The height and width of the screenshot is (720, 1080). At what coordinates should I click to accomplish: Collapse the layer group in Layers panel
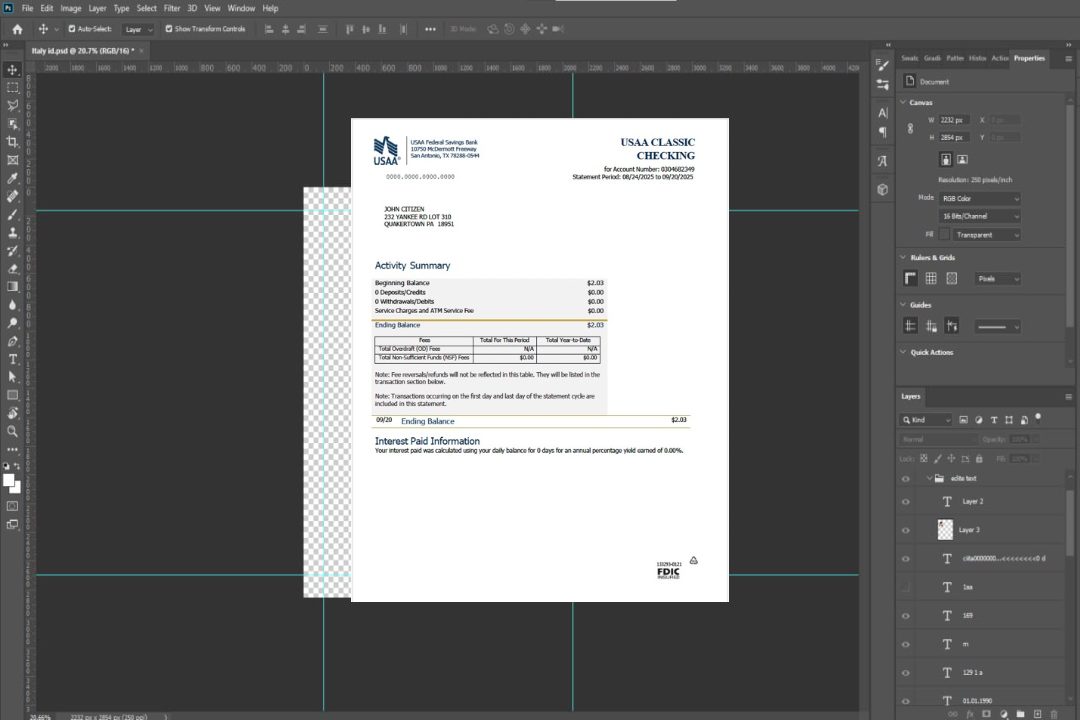pyautogui.click(x=929, y=478)
